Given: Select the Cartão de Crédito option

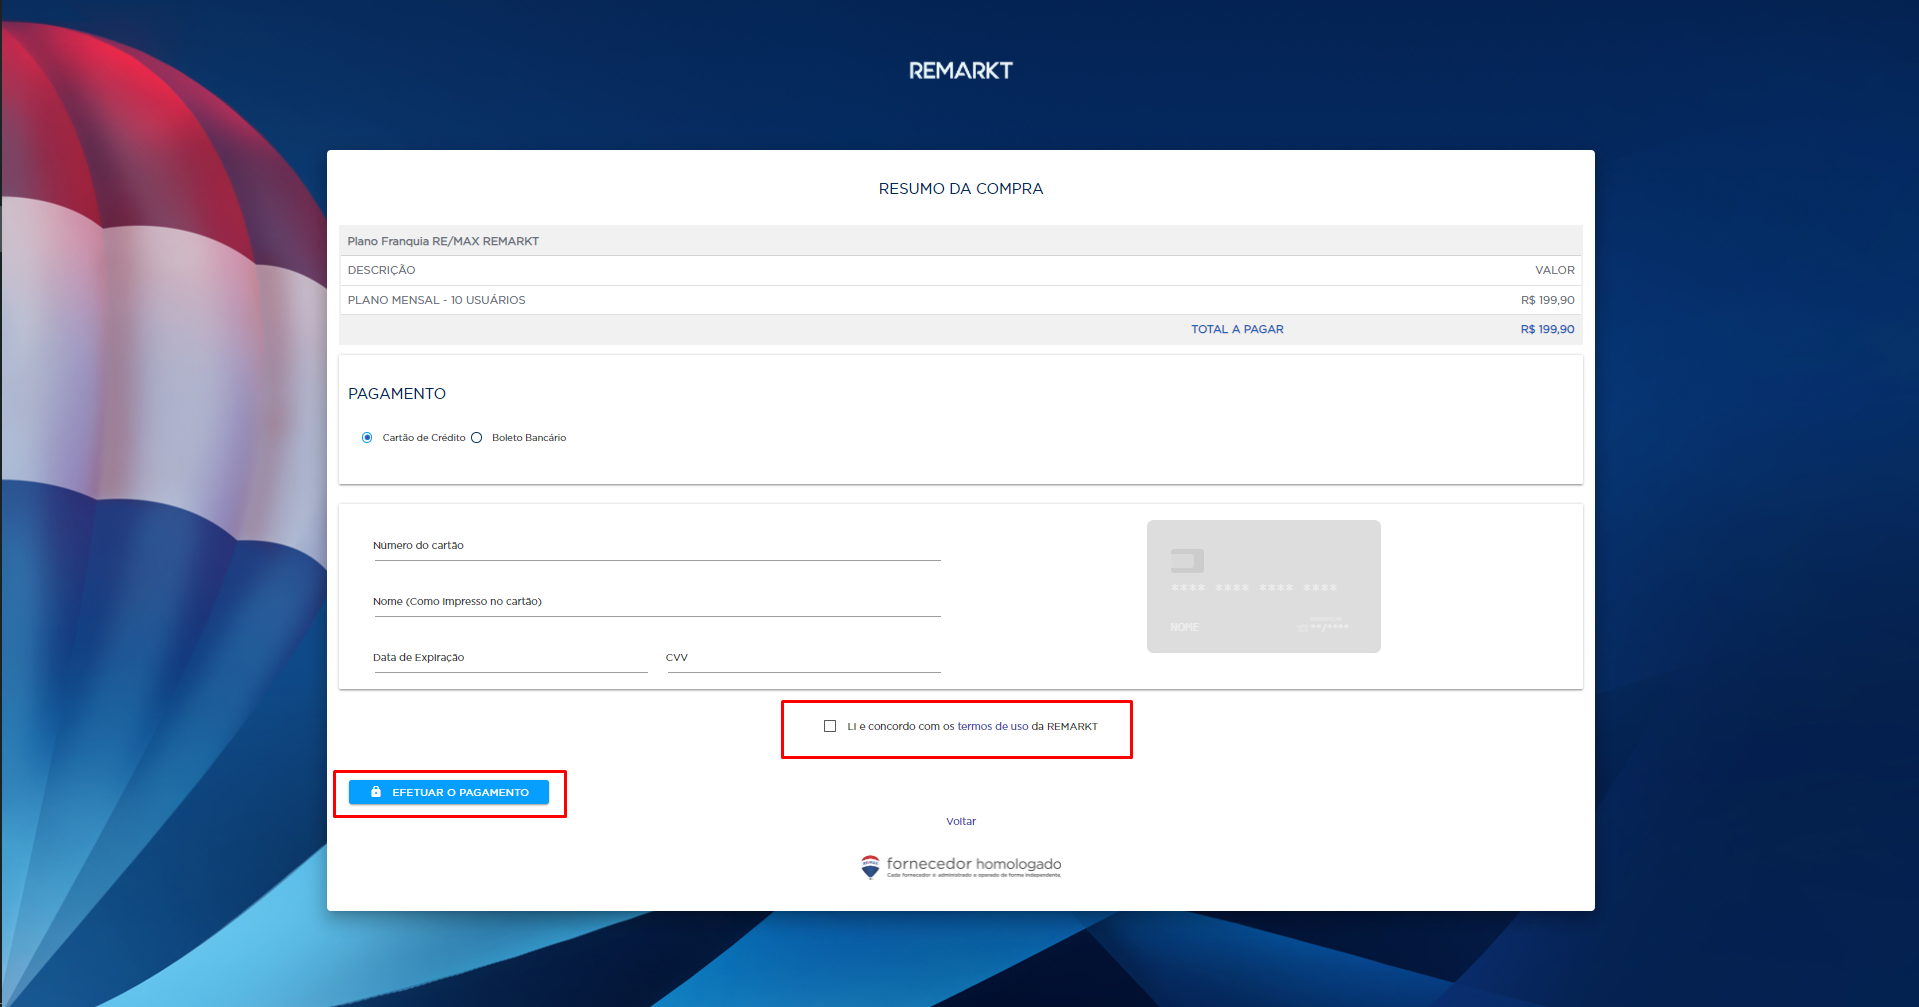Looking at the screenshot, I should click(367, 437).
